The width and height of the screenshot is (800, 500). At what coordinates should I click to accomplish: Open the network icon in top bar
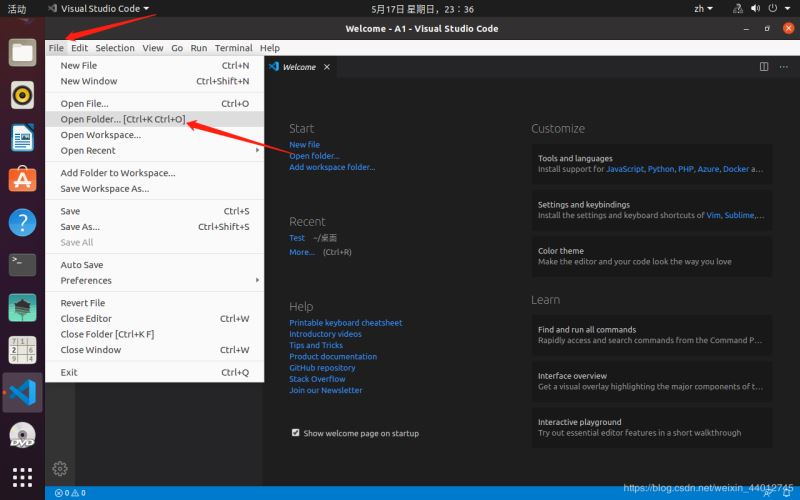(738, 9)
